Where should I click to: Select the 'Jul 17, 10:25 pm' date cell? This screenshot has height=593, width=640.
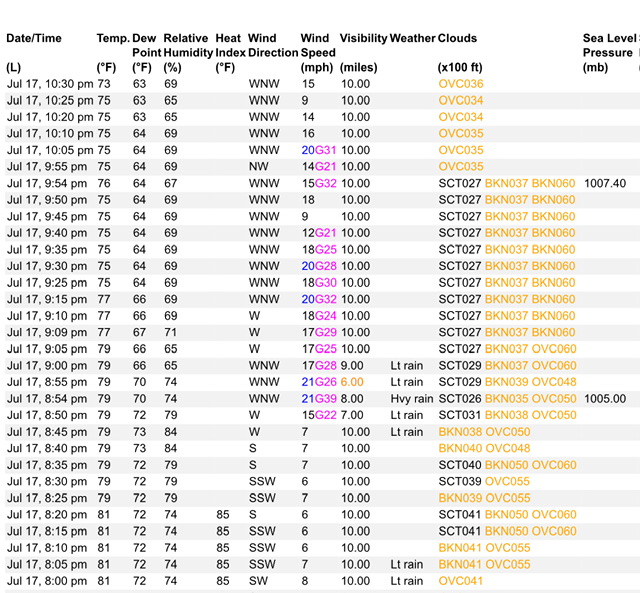point(50,100)
